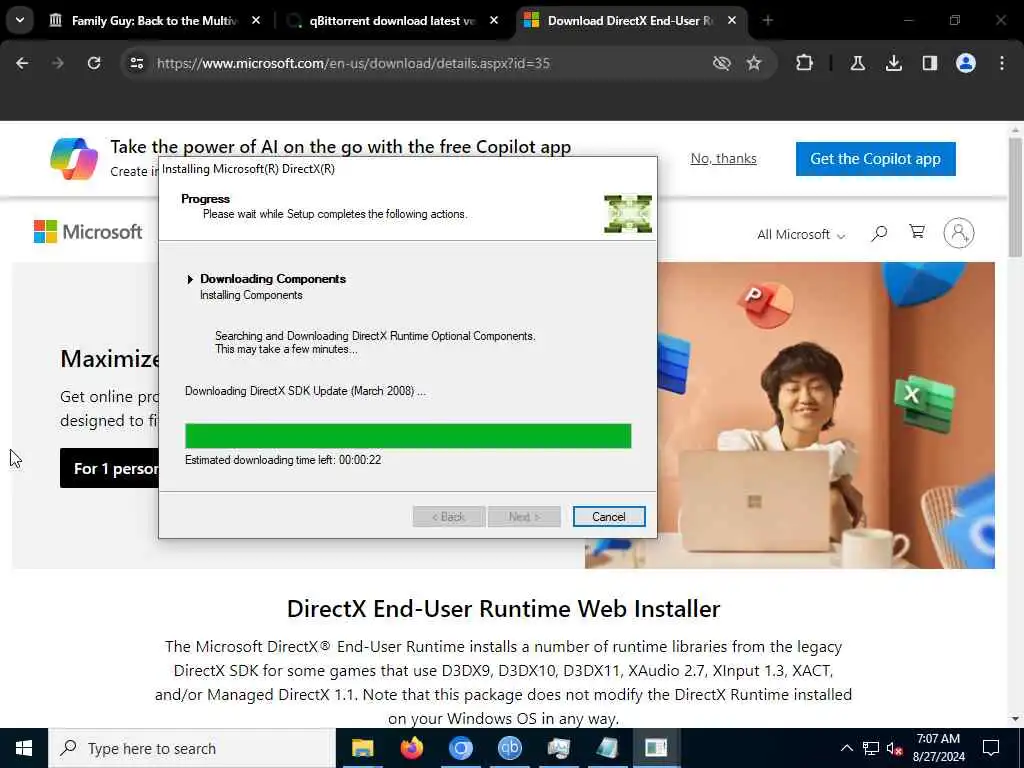The image size is (1024, 768).
Task: Bookmark this page with the star icon
Action: point(754,63)
